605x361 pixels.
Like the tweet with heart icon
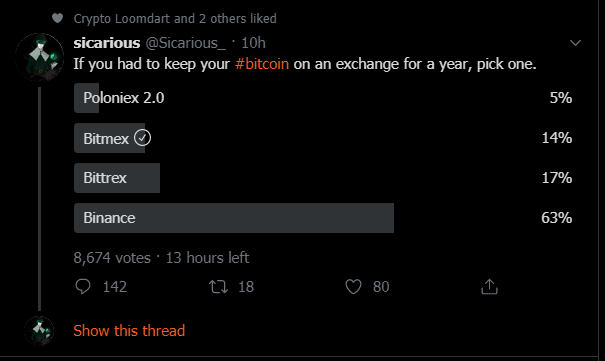[x=353, y=287]
